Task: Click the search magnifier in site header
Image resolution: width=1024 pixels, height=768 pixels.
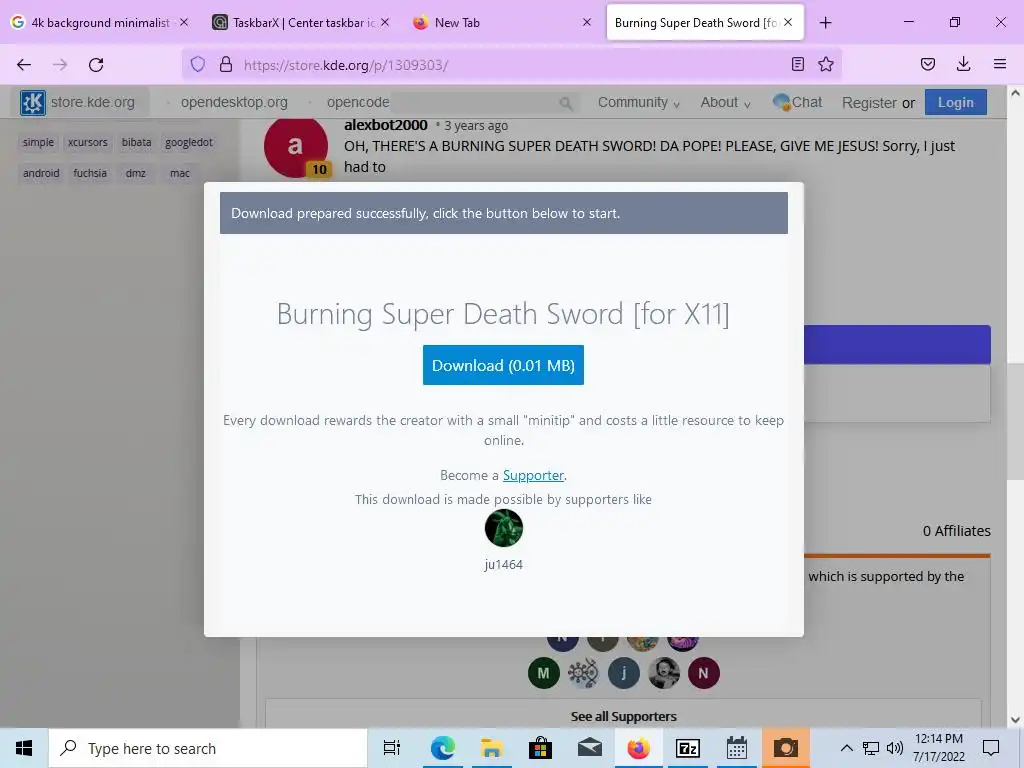Action: 566,103
